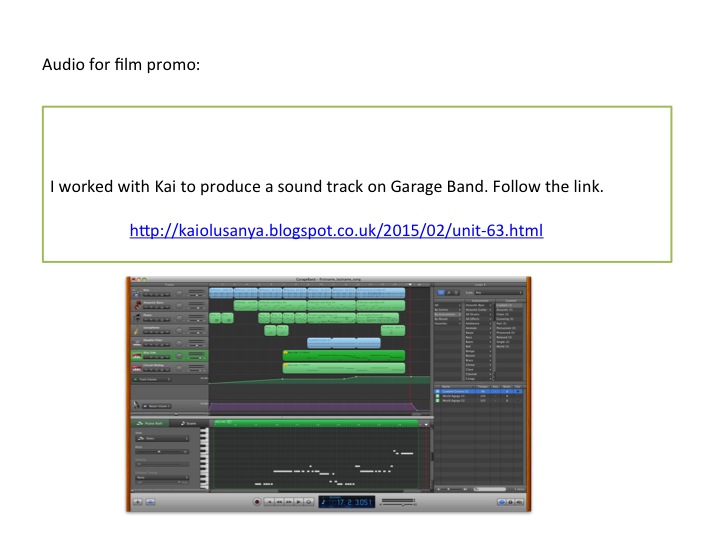Screen dimensions: 720x540
Task: Expand By Moods in the loop browser
Action: tap(448, 319)
